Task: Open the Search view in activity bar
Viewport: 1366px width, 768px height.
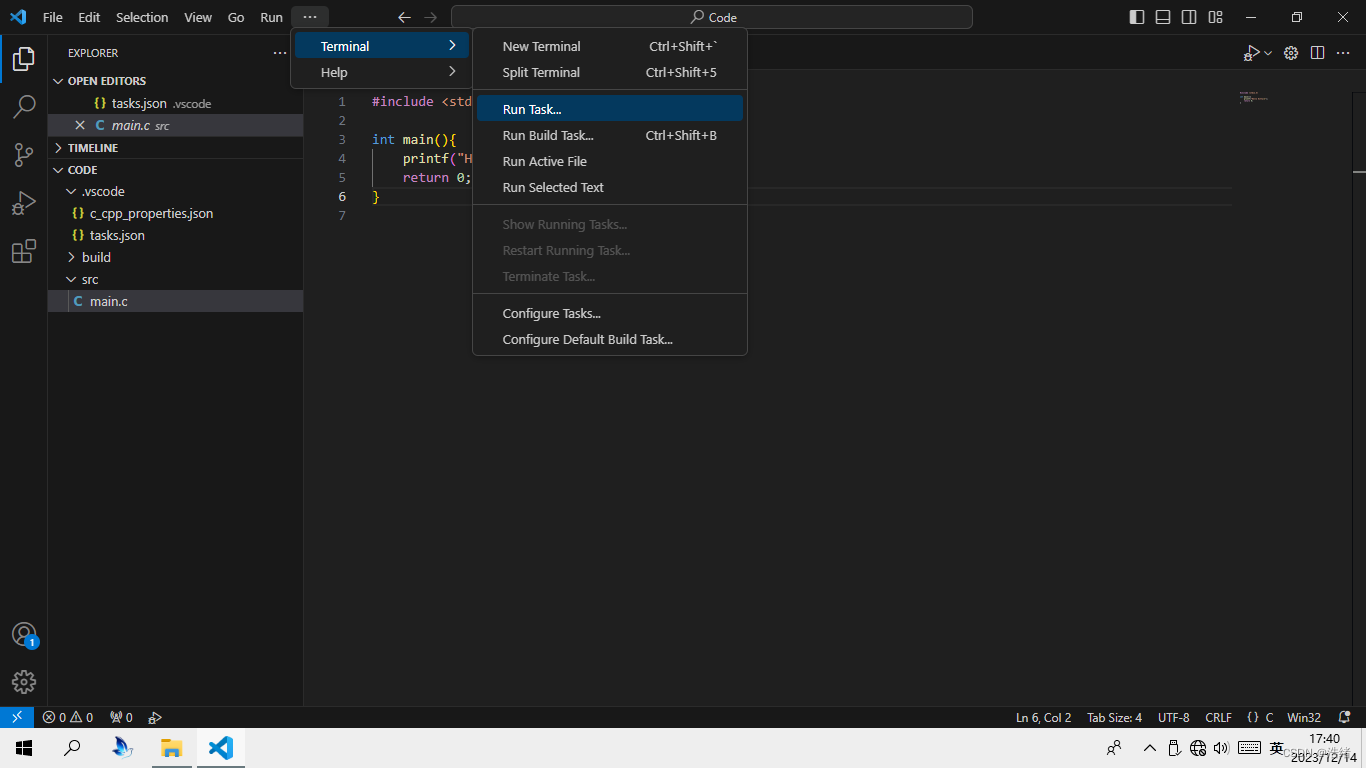Action: click(x=24, y=107)
